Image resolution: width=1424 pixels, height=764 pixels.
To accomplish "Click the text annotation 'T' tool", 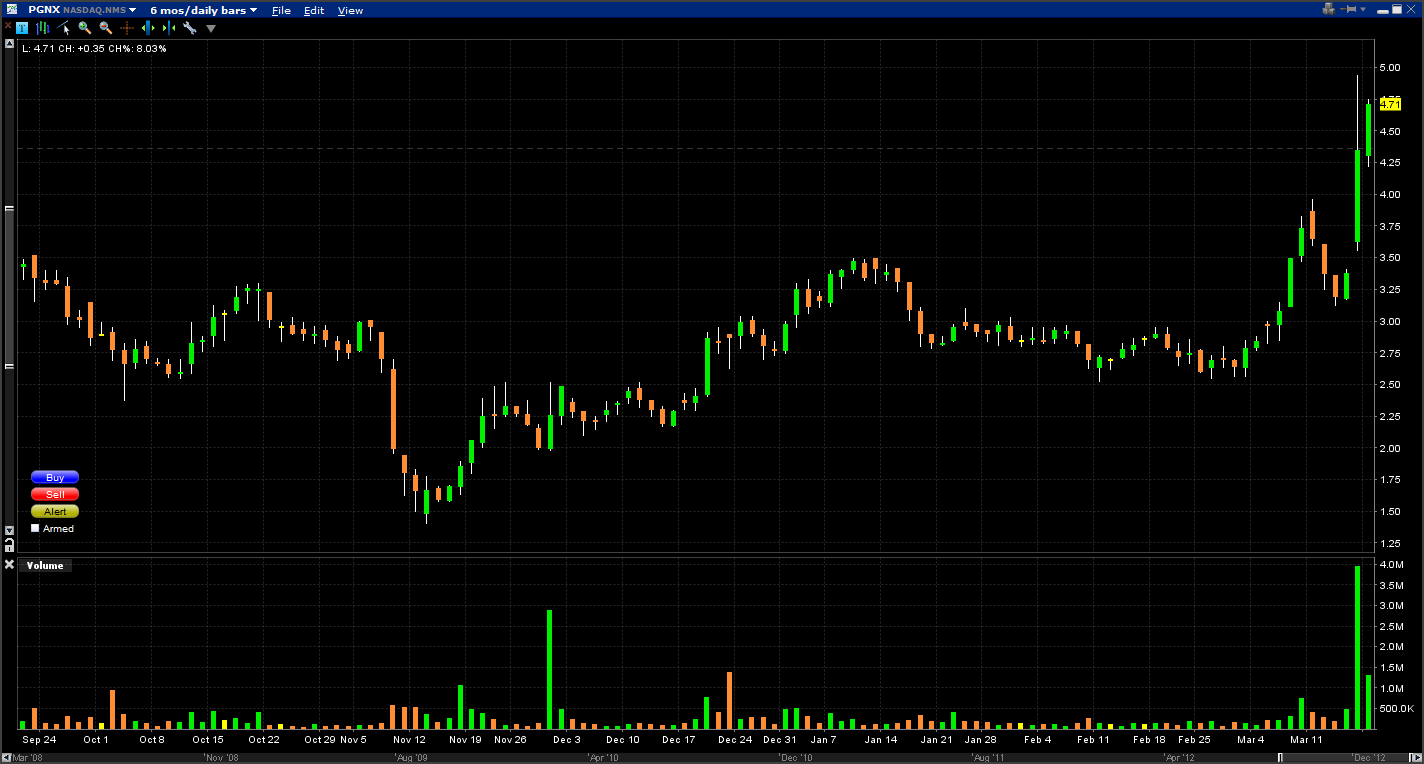I will (22, 28).
